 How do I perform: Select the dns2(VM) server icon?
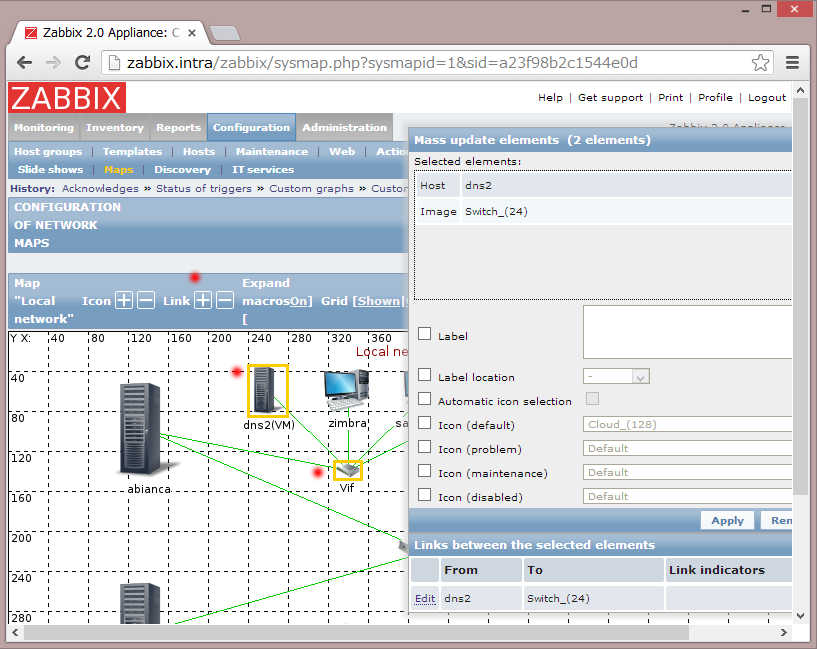tap(268, 390)
